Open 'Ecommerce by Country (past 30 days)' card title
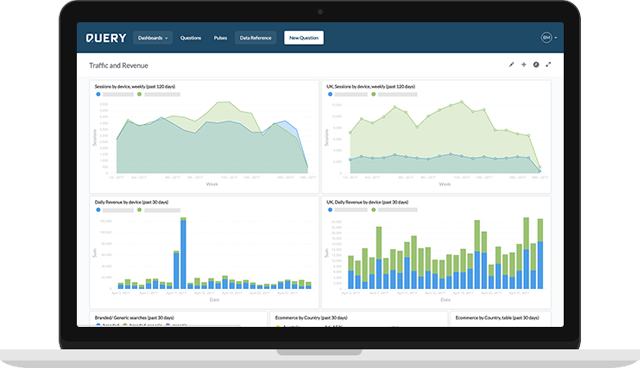 click(311, 317)
